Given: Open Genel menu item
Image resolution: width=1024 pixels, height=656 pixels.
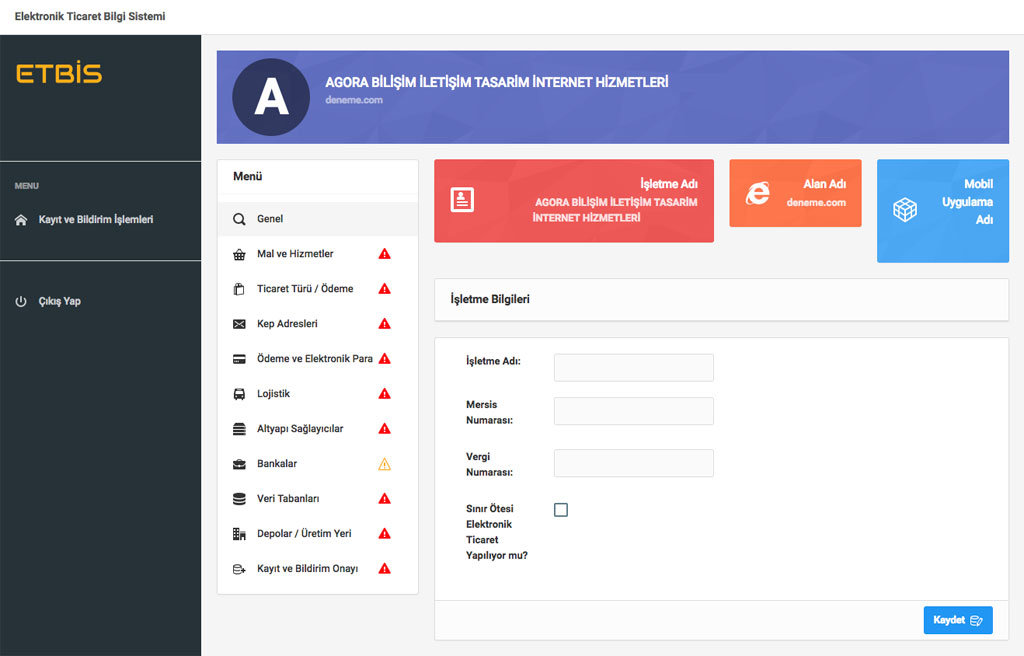Looking at the screenshot, I should click(x=270, y=219).
